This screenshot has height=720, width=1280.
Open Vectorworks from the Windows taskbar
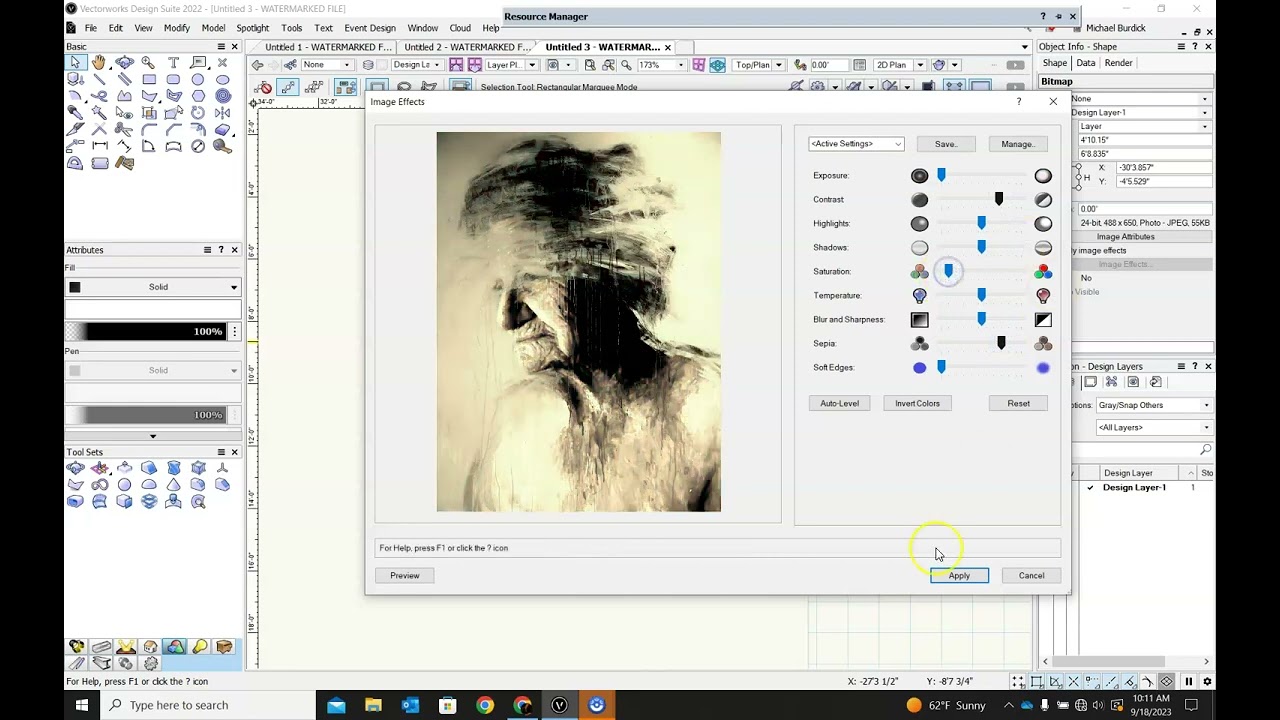(x=559, y=705)
